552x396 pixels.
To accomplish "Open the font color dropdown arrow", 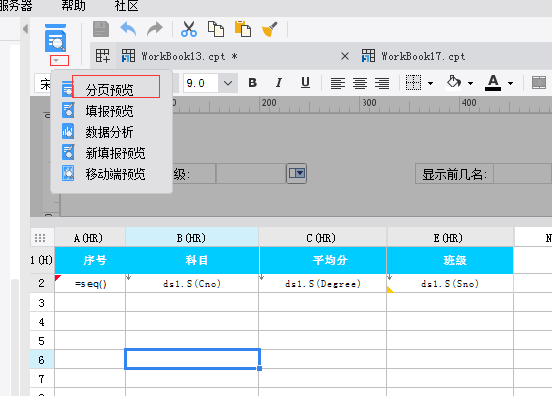I will [510, 83].
